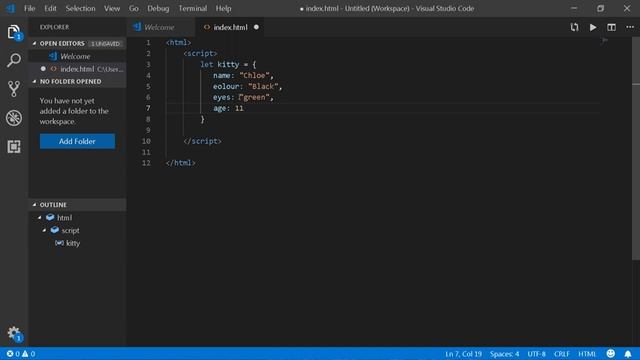Click the Run play icon in editor toolbar
640x360 pixels.
point(593,27)
